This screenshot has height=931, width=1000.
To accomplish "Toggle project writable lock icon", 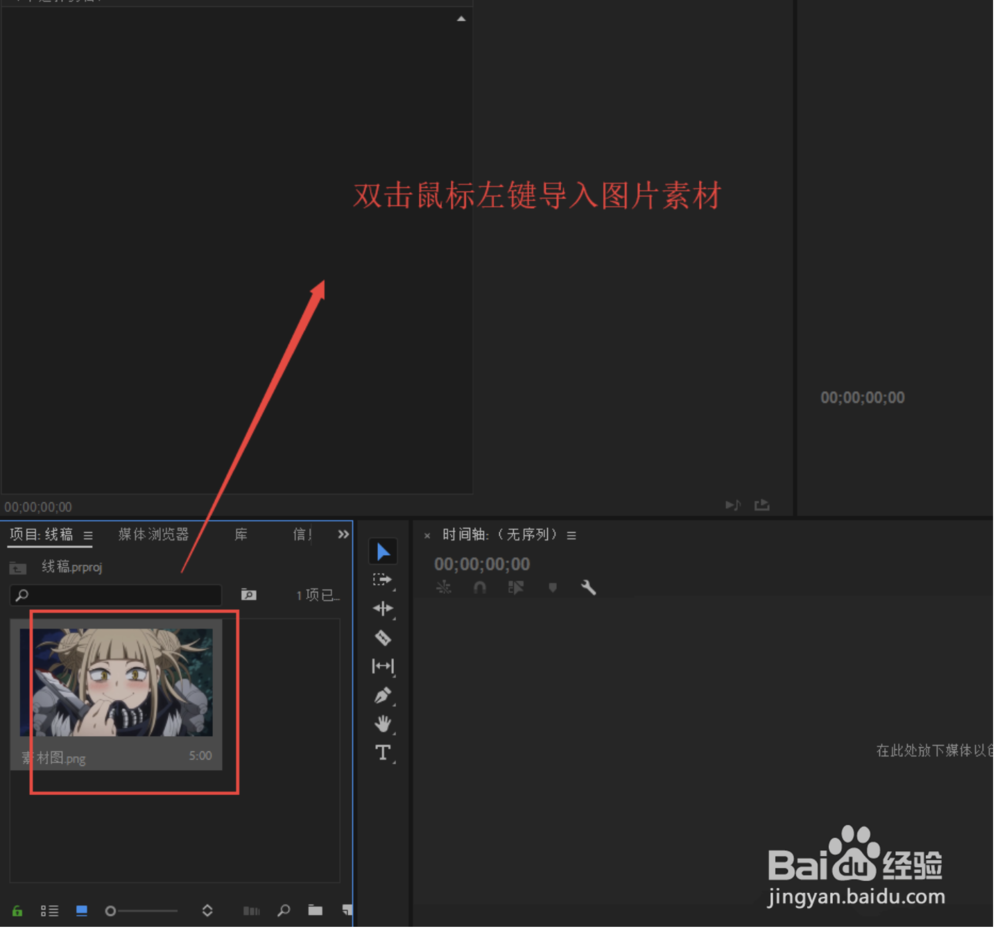I will pos(17,911).
